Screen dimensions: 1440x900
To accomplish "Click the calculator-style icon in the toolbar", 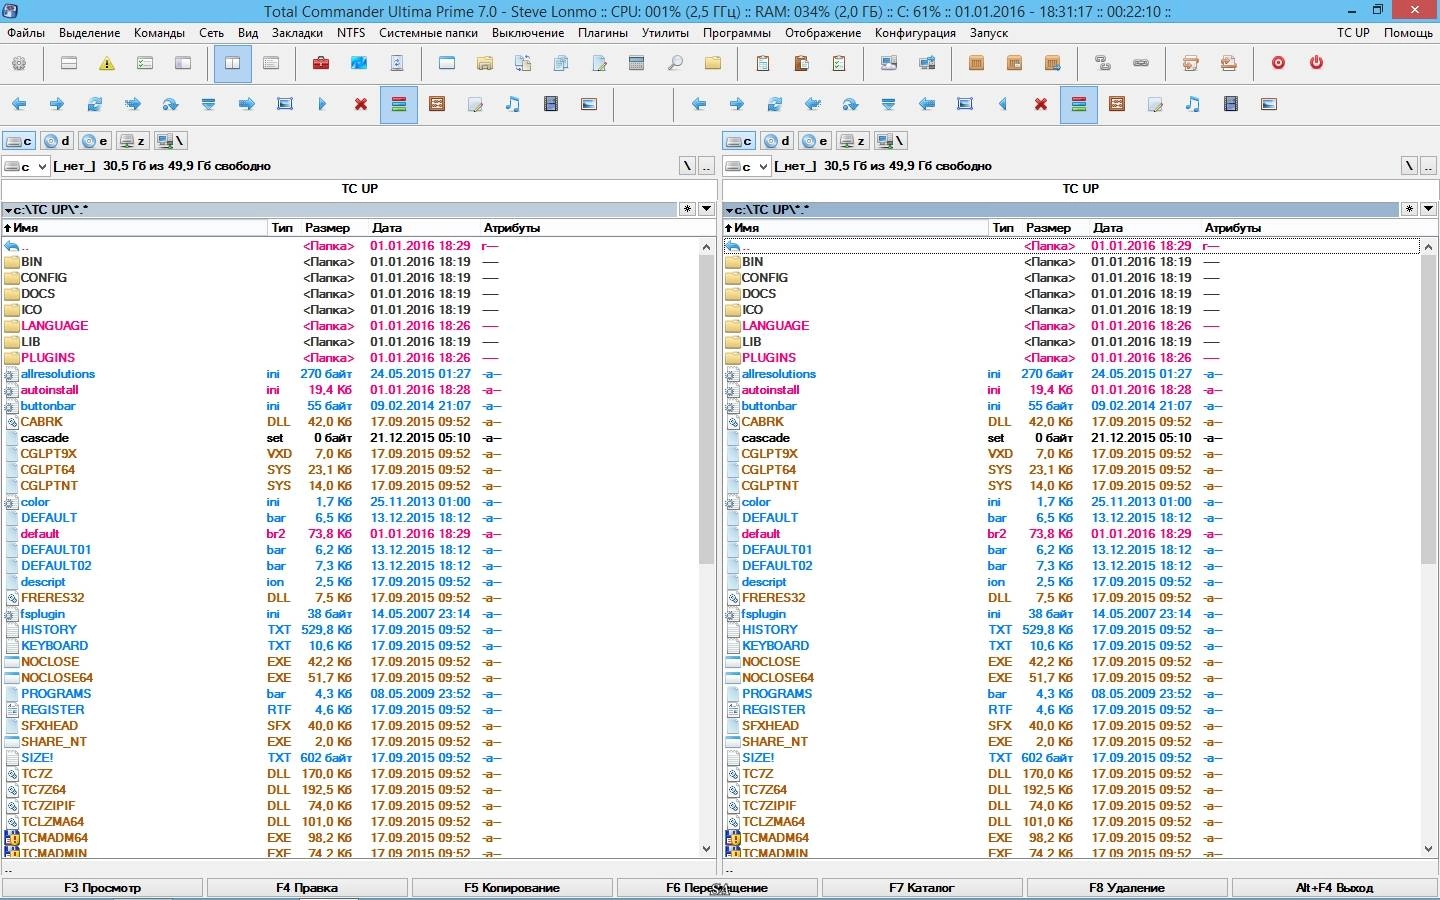I will [637, 63].
